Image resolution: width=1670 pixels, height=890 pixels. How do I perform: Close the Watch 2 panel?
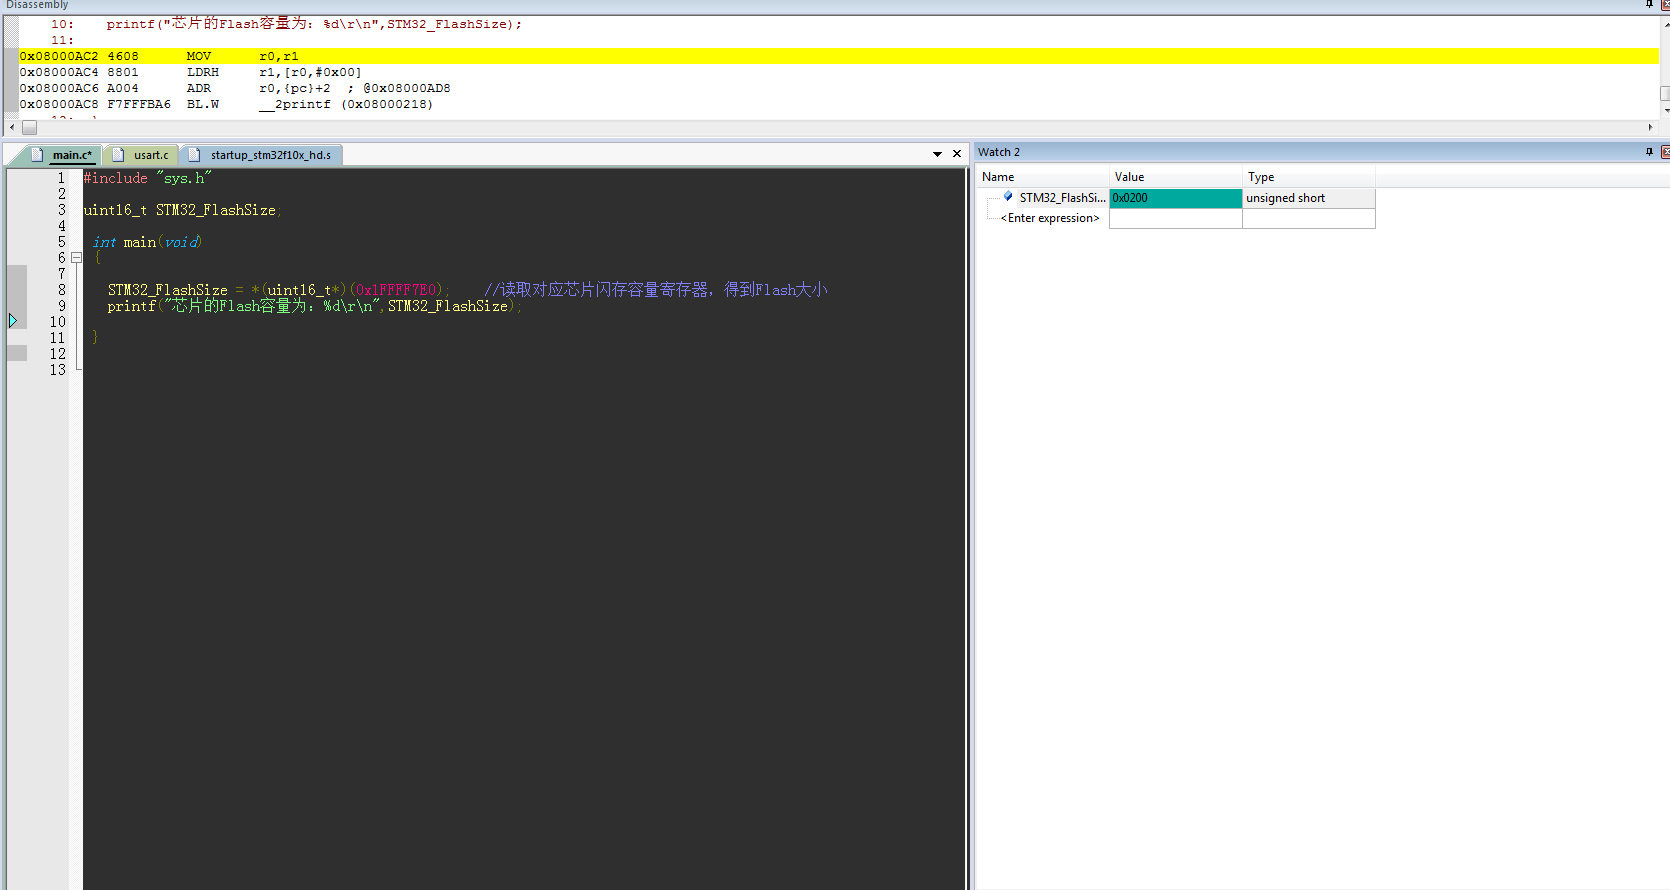(1665, 152)
